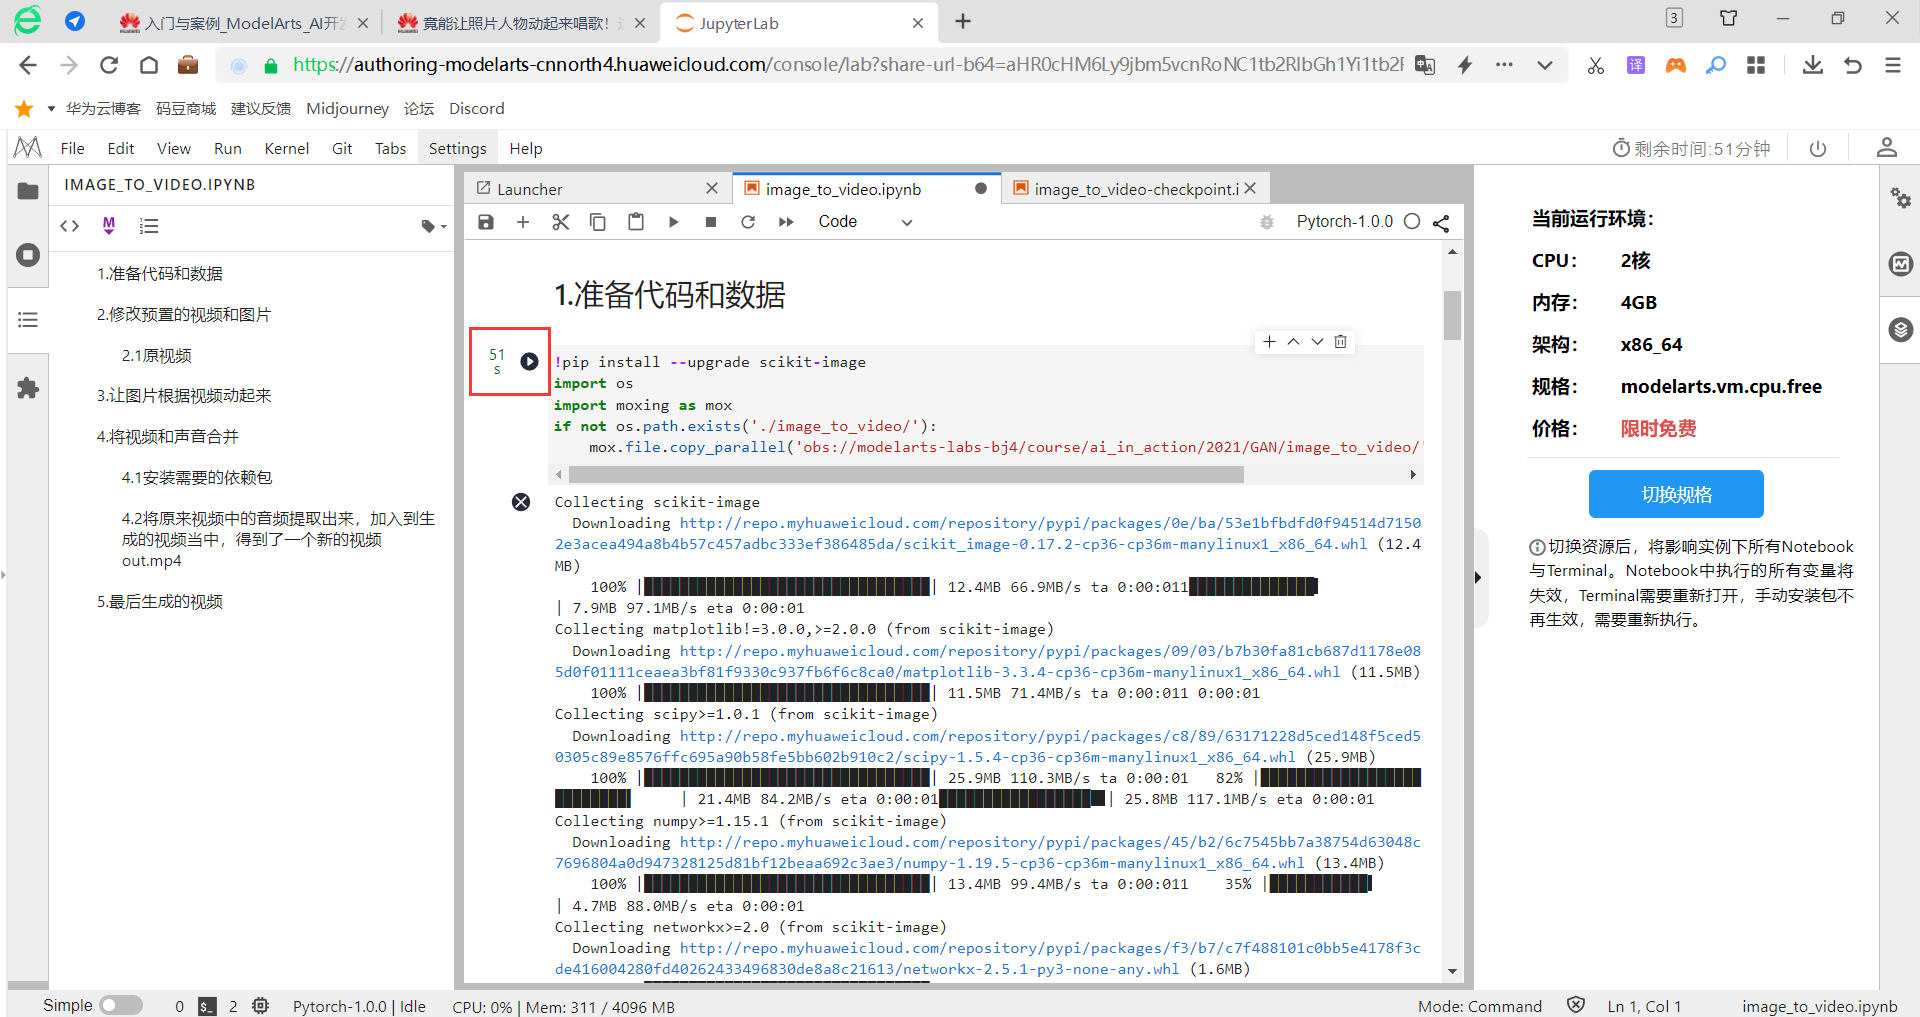Image resolution: width=1920 pixels, height=1017 pixels.
Task: Close the Launcher tab
Action: pyautogui.click(x=712, y=188)
